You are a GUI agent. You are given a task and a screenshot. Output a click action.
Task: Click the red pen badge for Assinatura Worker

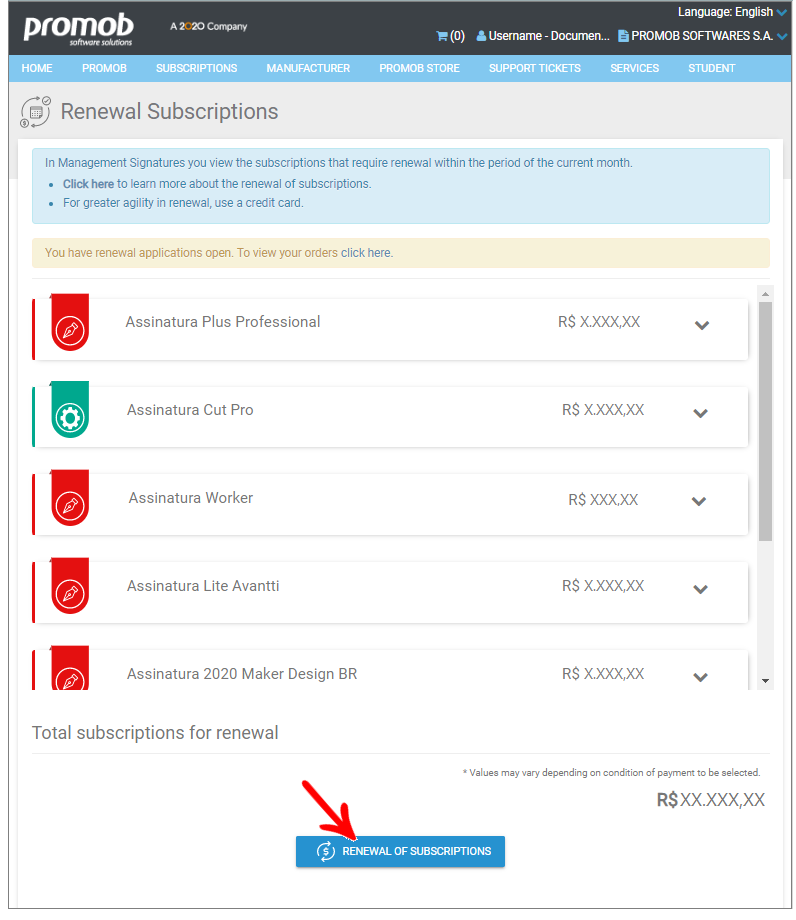point(70,499)
